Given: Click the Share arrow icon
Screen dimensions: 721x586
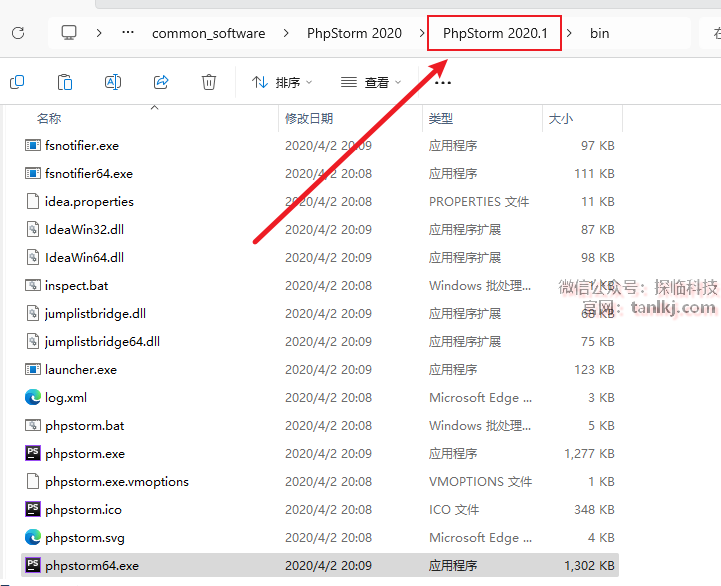Looking at the screenshot, I should point(161,82).
